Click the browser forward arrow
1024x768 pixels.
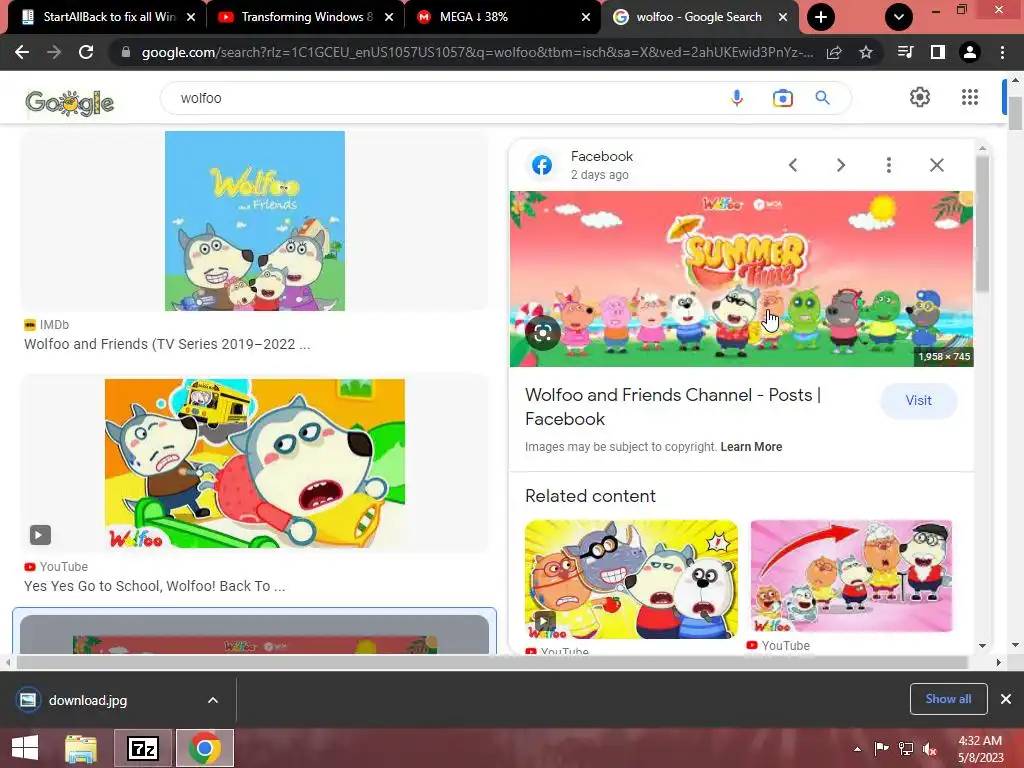(54, 52)
